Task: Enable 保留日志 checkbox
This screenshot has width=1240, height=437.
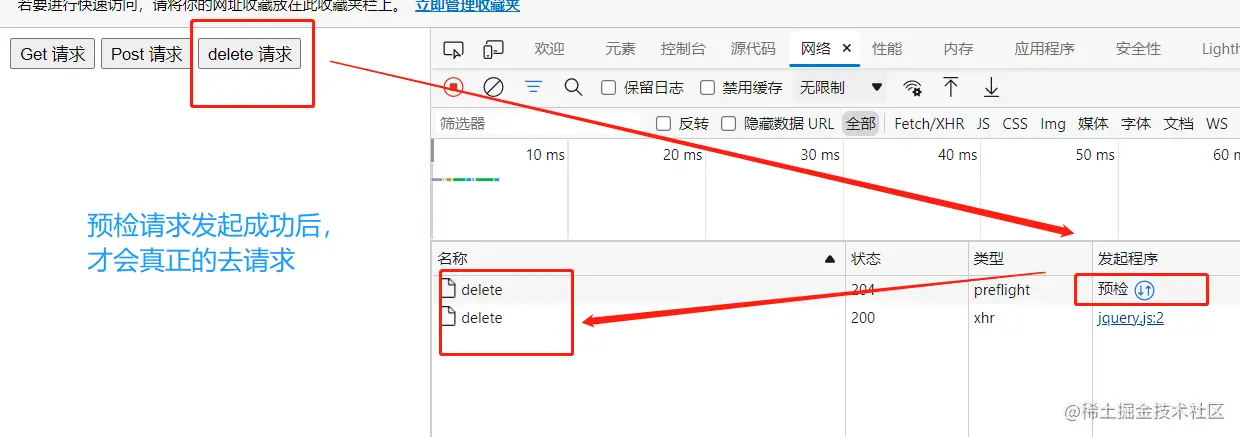Action: click(x=608, y=88)
